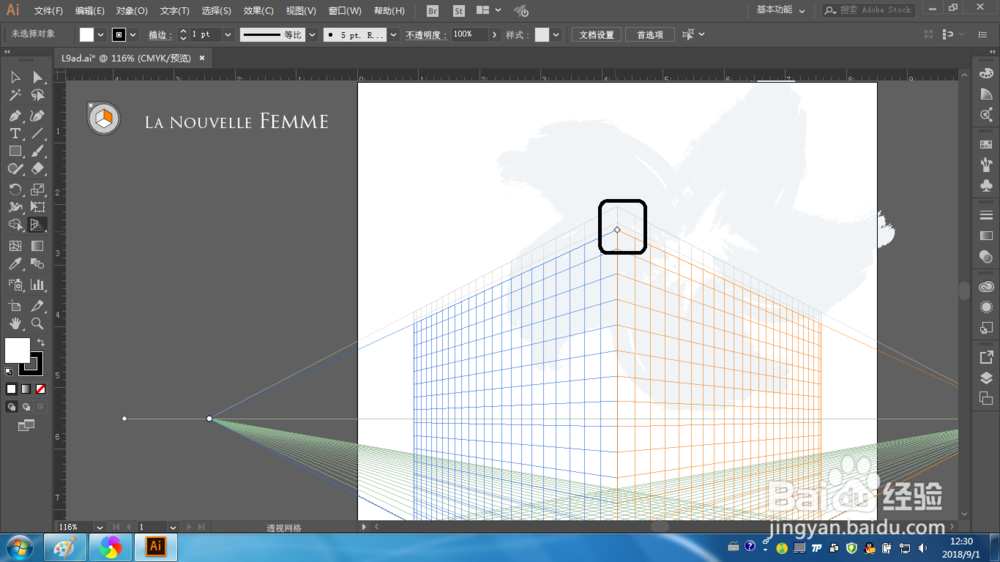Image resolution: width=1000 pixels, height=562 pixels.
Task: Open brush definition dropdown
Action: pos(393,35)
